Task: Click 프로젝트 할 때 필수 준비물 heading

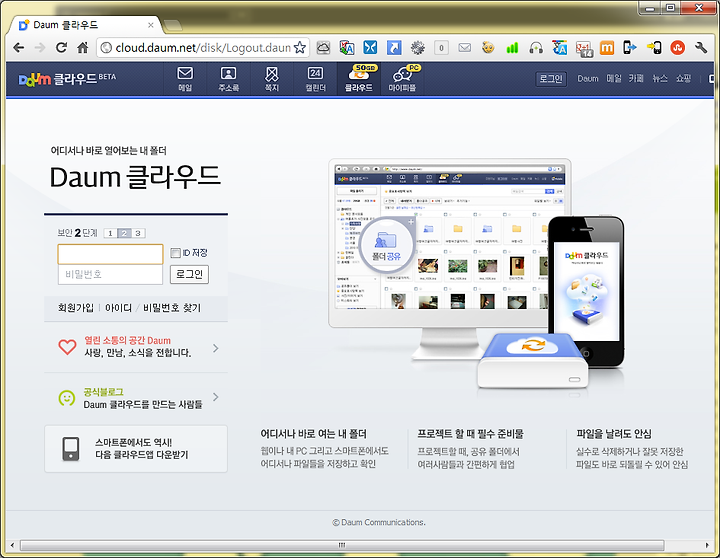Action: click(470, 434)
